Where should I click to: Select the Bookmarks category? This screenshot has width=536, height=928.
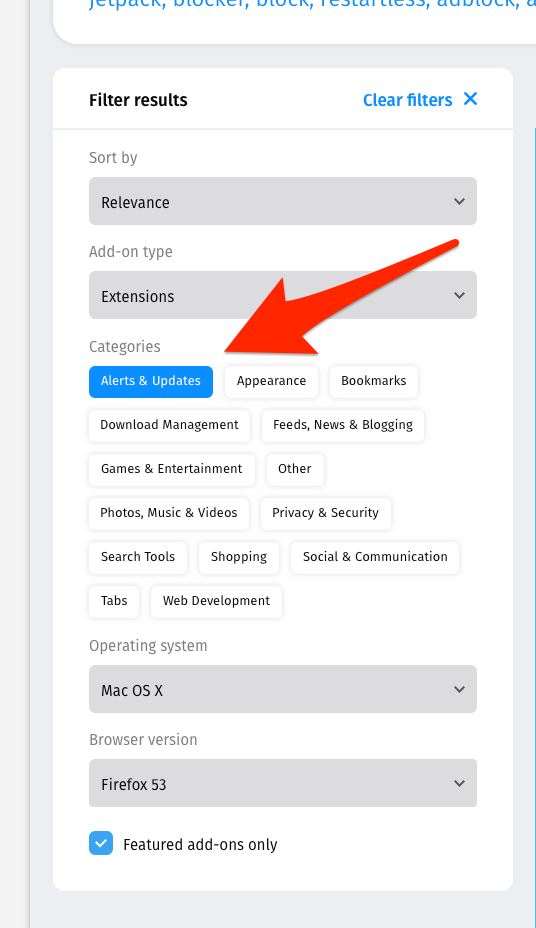[374, 382]
